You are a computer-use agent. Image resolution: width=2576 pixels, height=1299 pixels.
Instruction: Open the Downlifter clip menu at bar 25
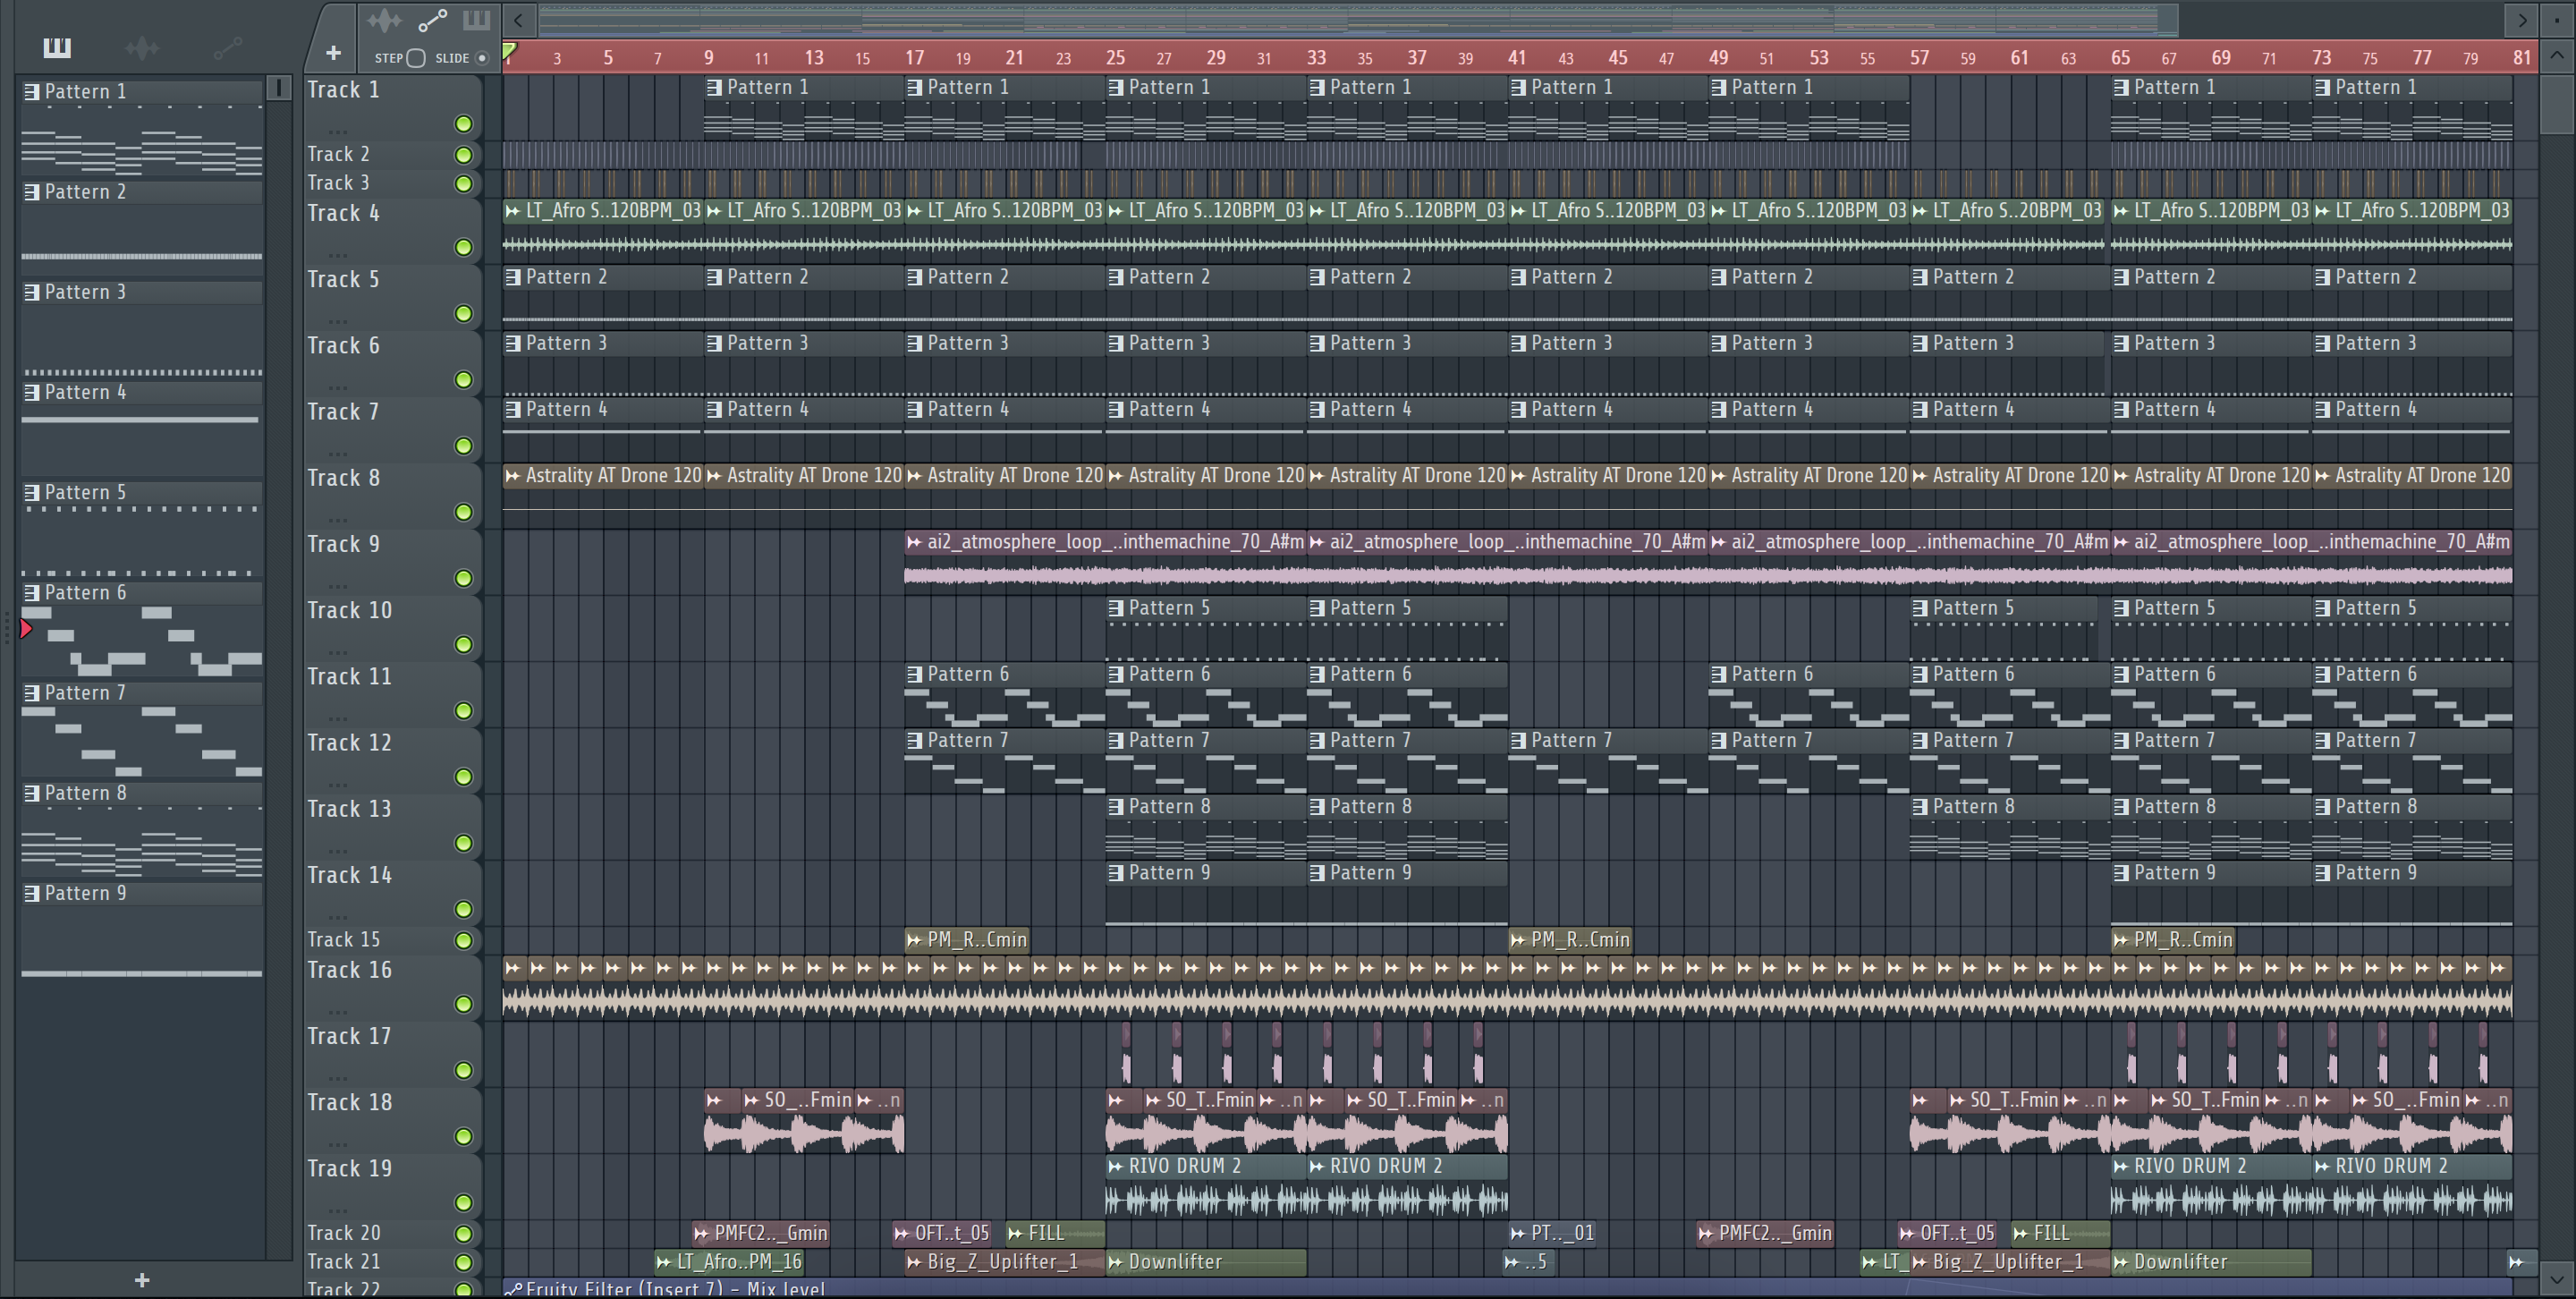click(1115, 1262)
